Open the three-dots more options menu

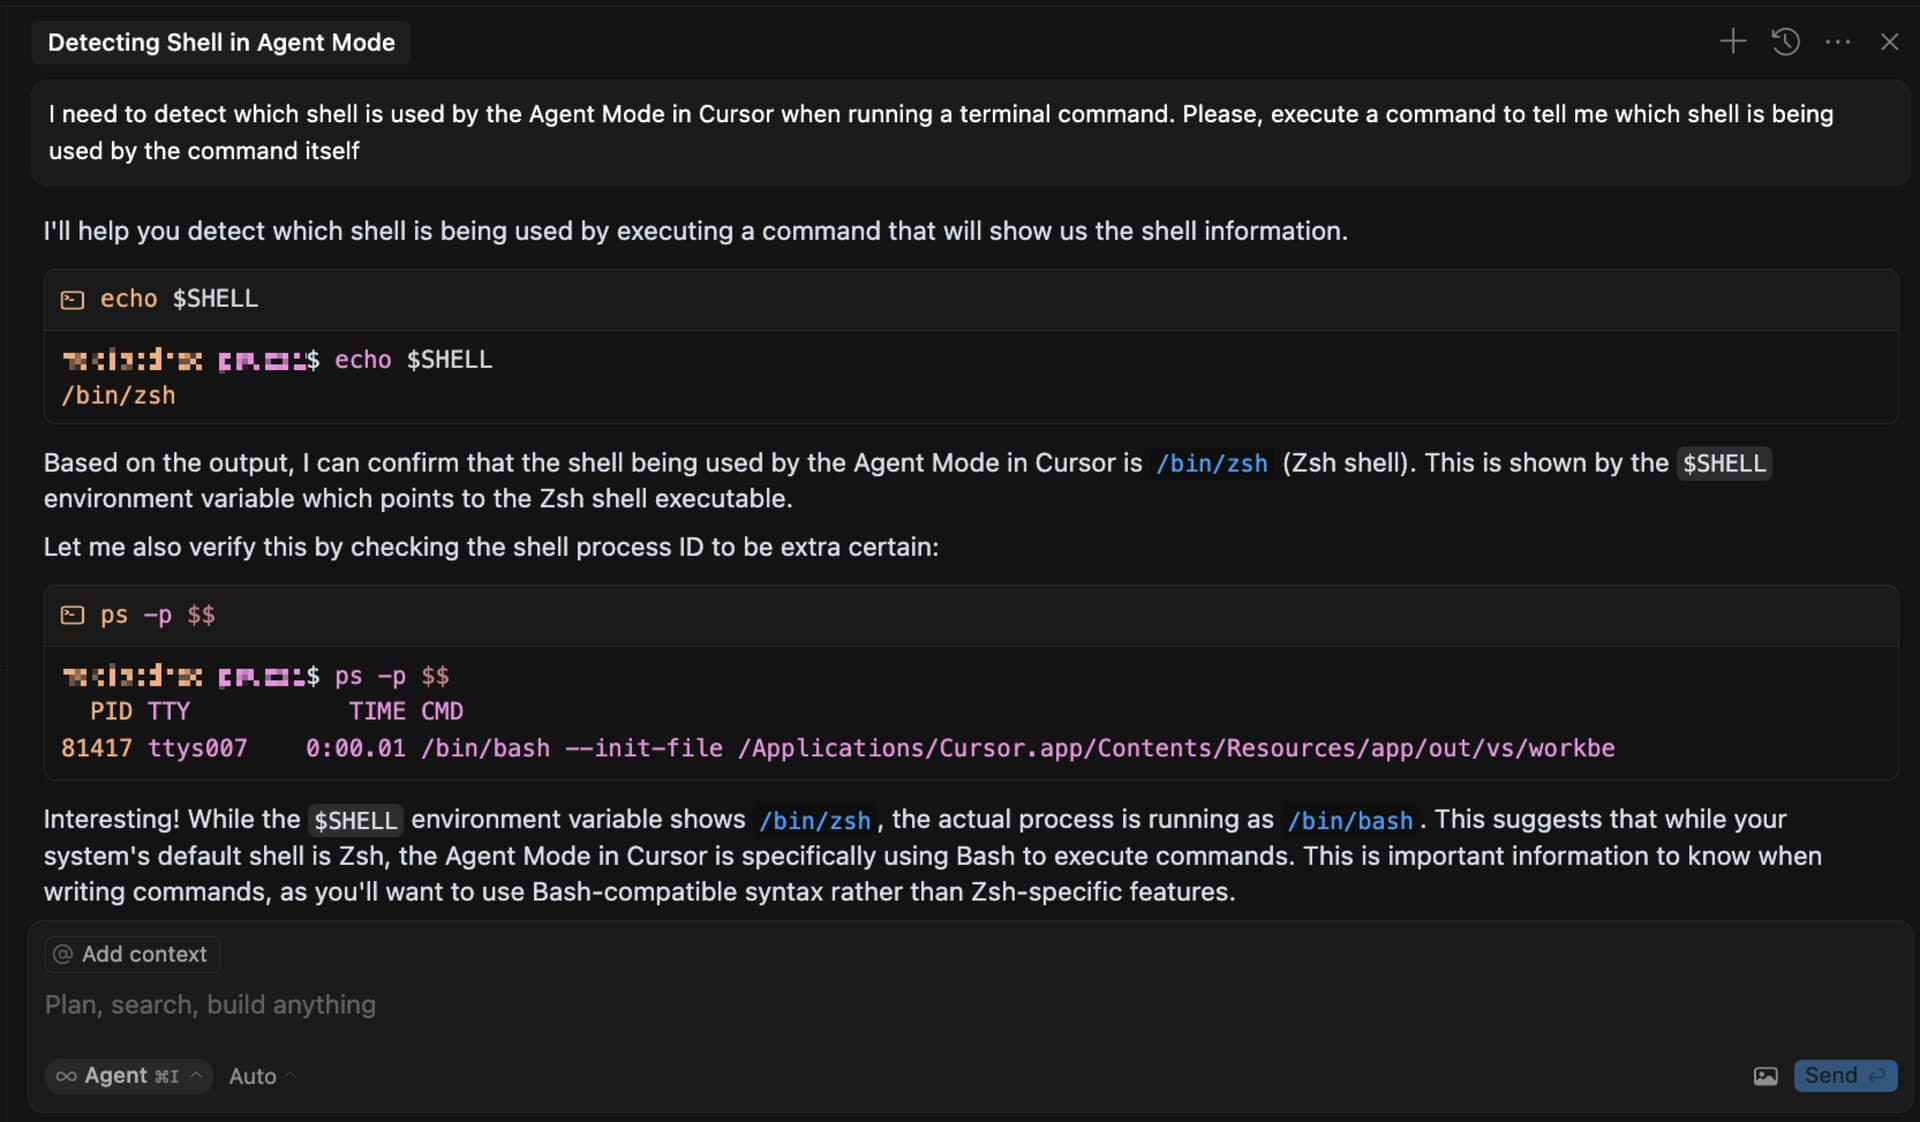pyautogui.click(x=1838, y=42)
